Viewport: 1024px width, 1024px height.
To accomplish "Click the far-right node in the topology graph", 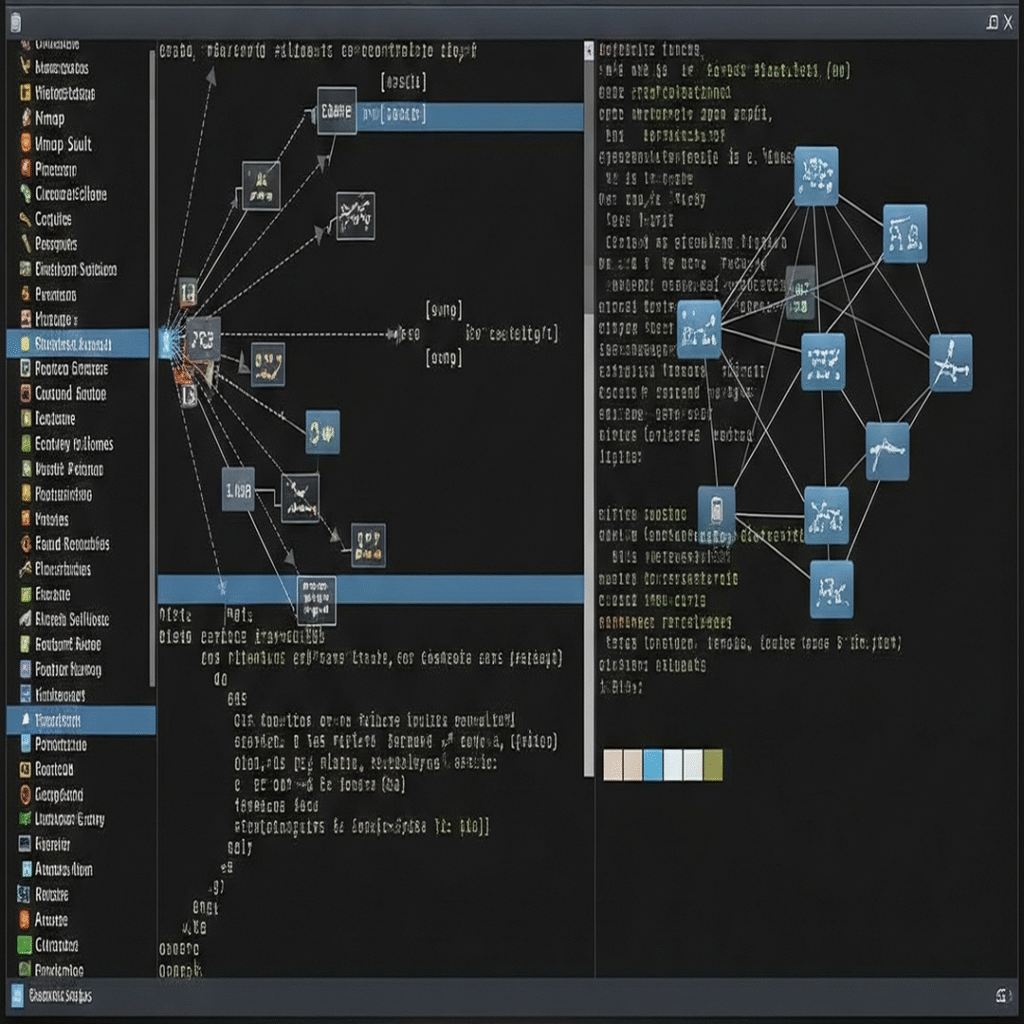I will coord(950,362).
